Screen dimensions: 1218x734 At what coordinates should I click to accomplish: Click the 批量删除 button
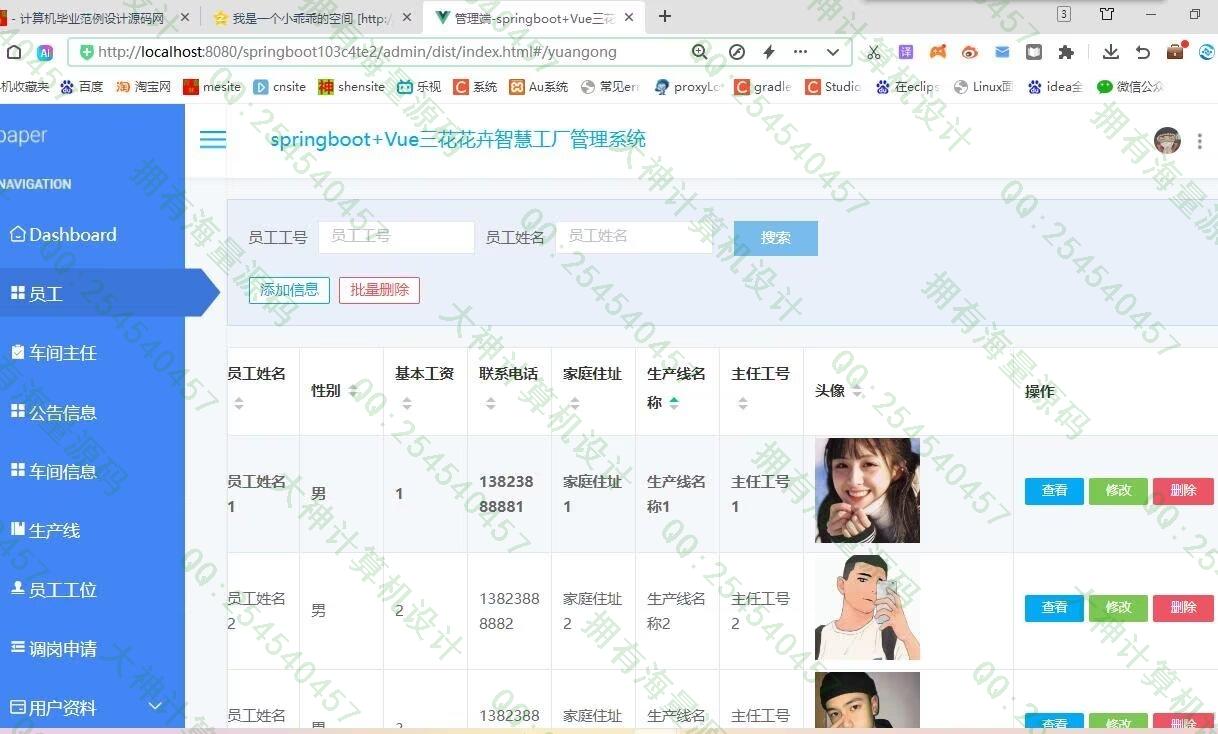pos(379,290)
